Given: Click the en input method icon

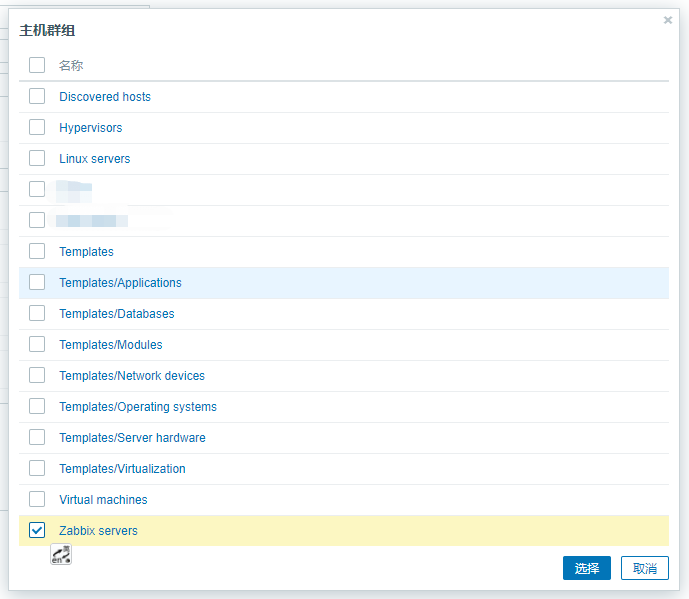Looking at the screenshot, I should (61, 554).
